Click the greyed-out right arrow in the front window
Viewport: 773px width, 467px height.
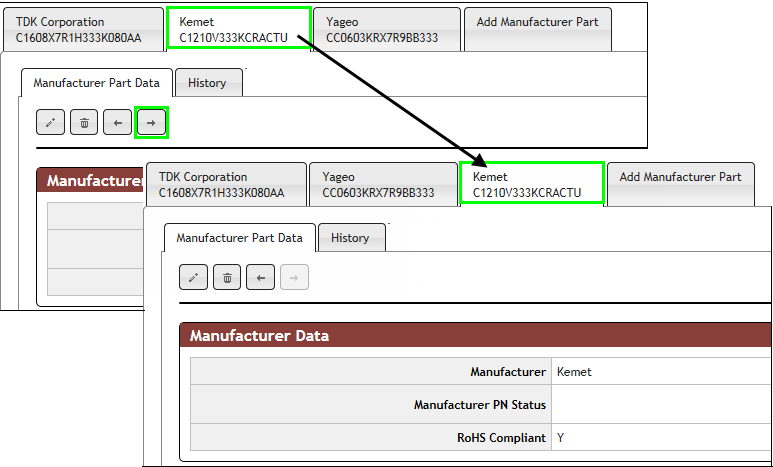[294, 277]
